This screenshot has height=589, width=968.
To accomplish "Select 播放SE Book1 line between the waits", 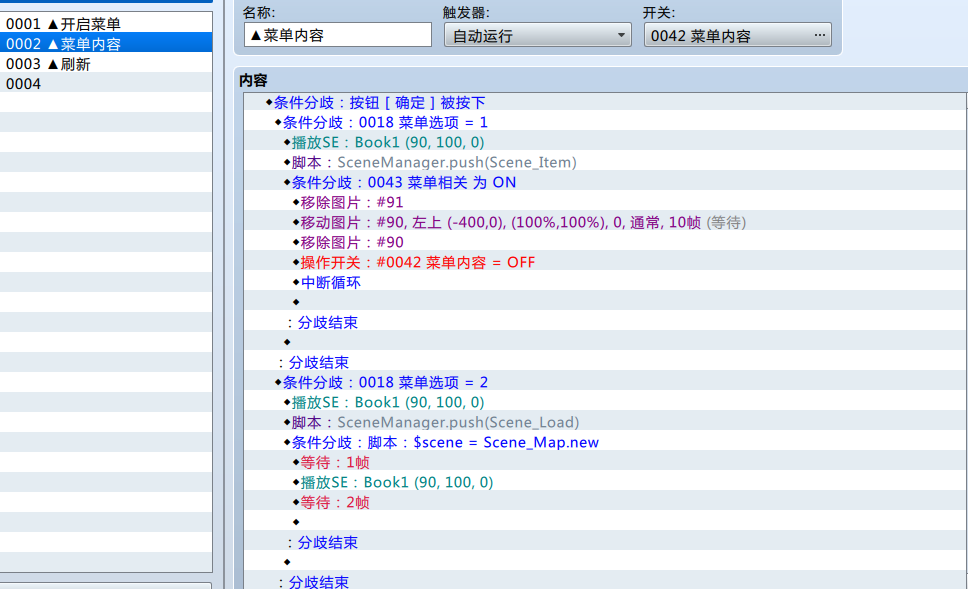I will (605, 483).
